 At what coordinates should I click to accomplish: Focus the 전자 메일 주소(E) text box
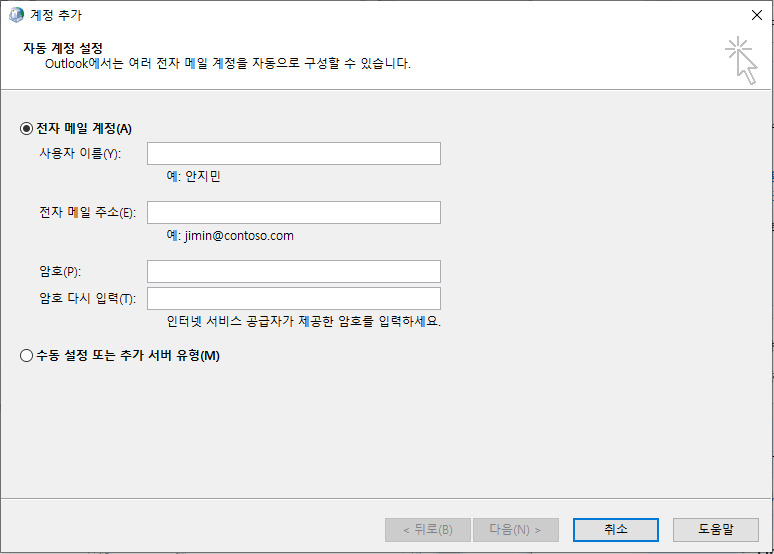[x=294, y=212]
